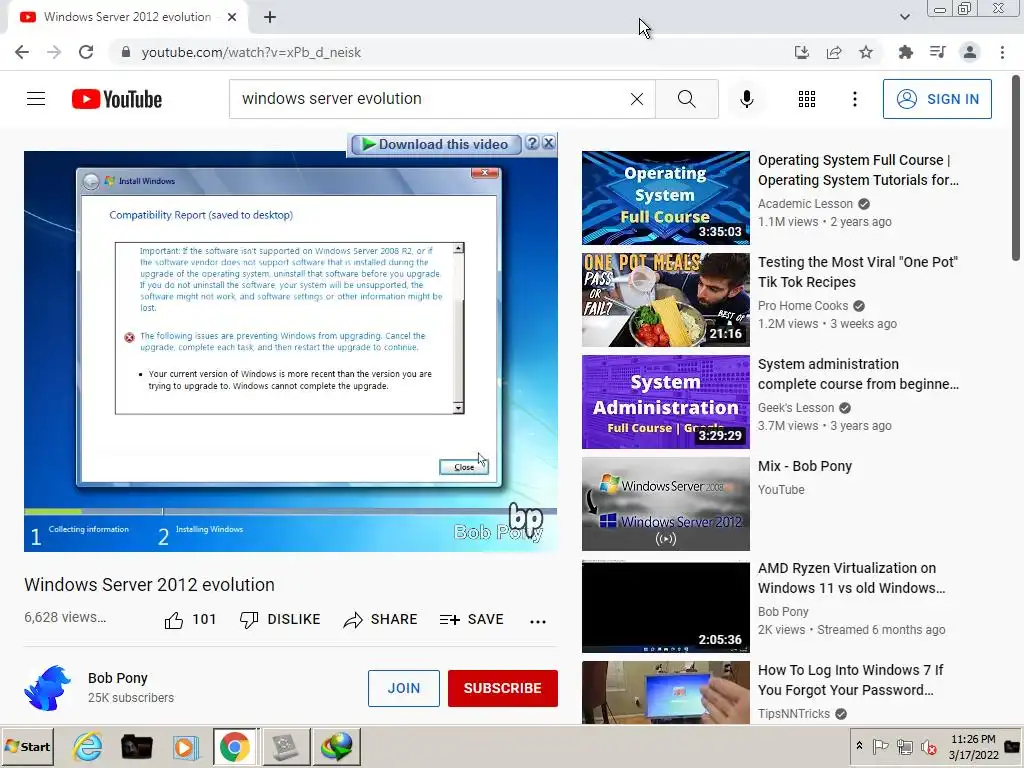The width and height of the screenshot is (1024, 768).
Task: Open the Bob Pony channel avatar
Action: pyautogui.click(x=48, y=688)
